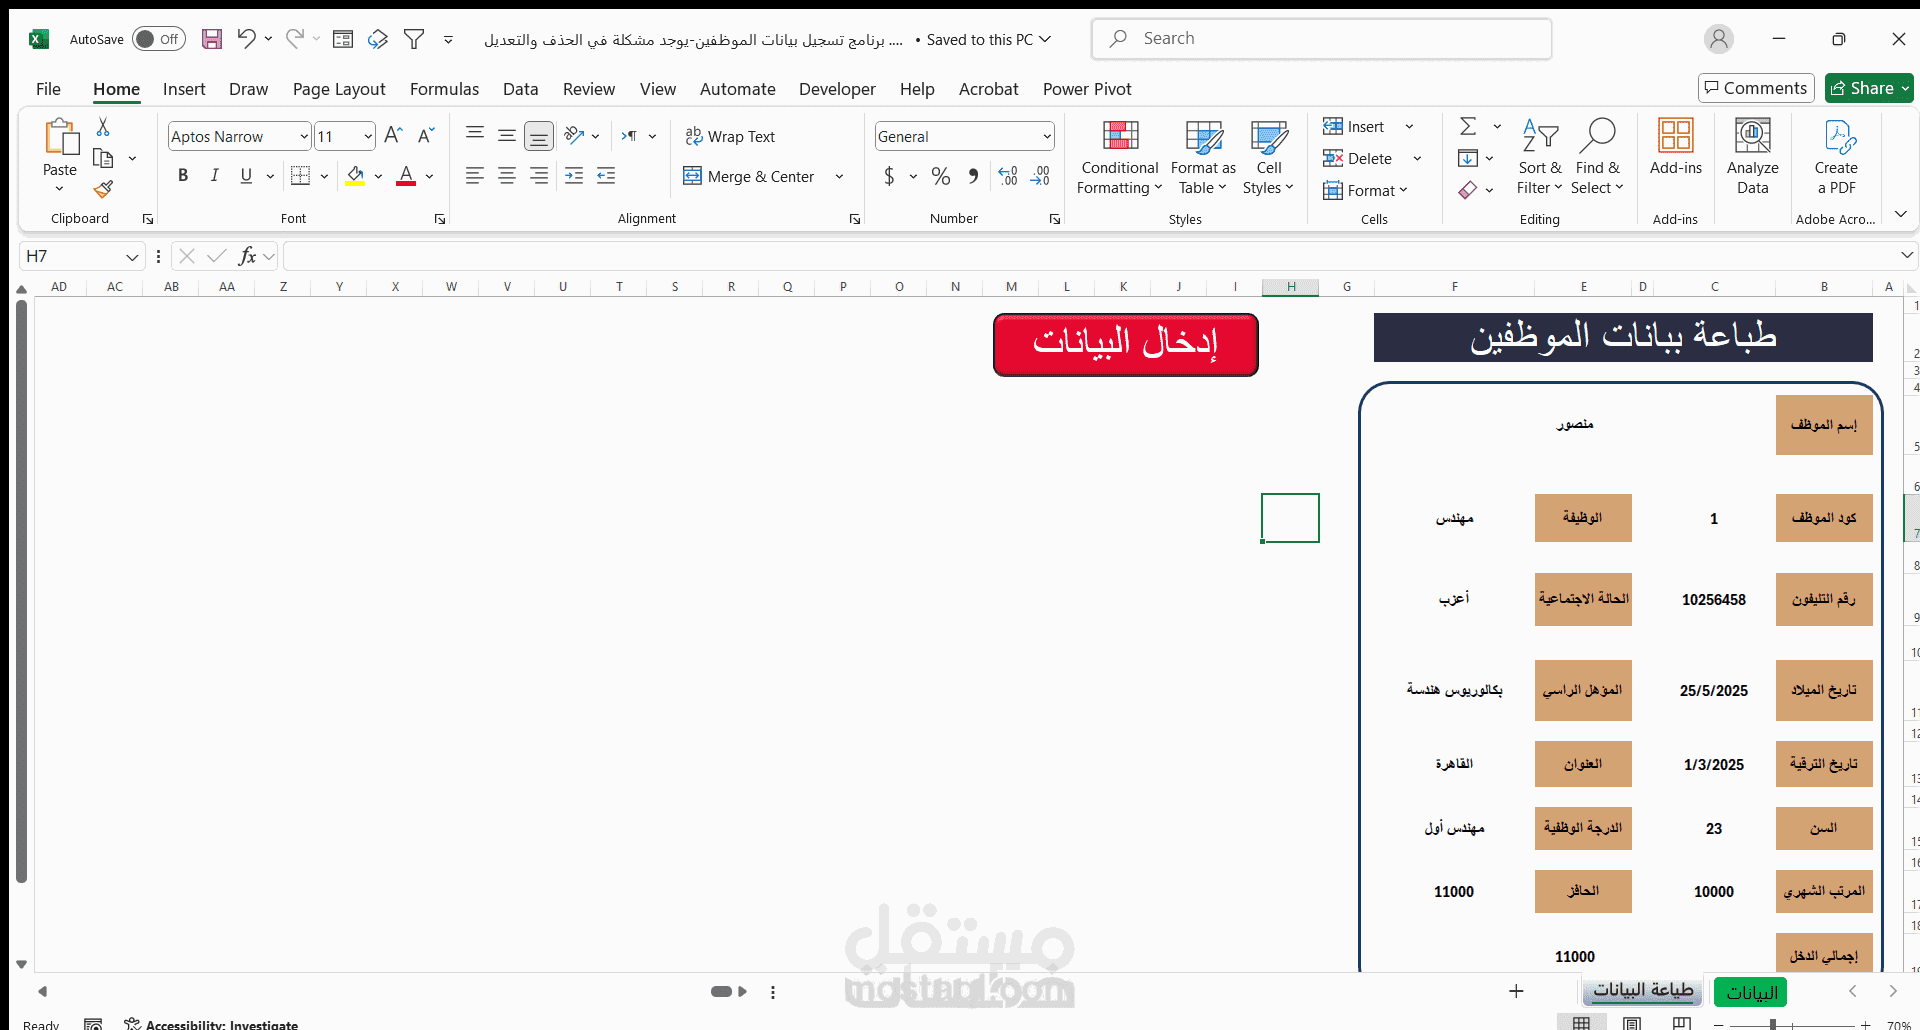Apply Percent Style format

941,177
